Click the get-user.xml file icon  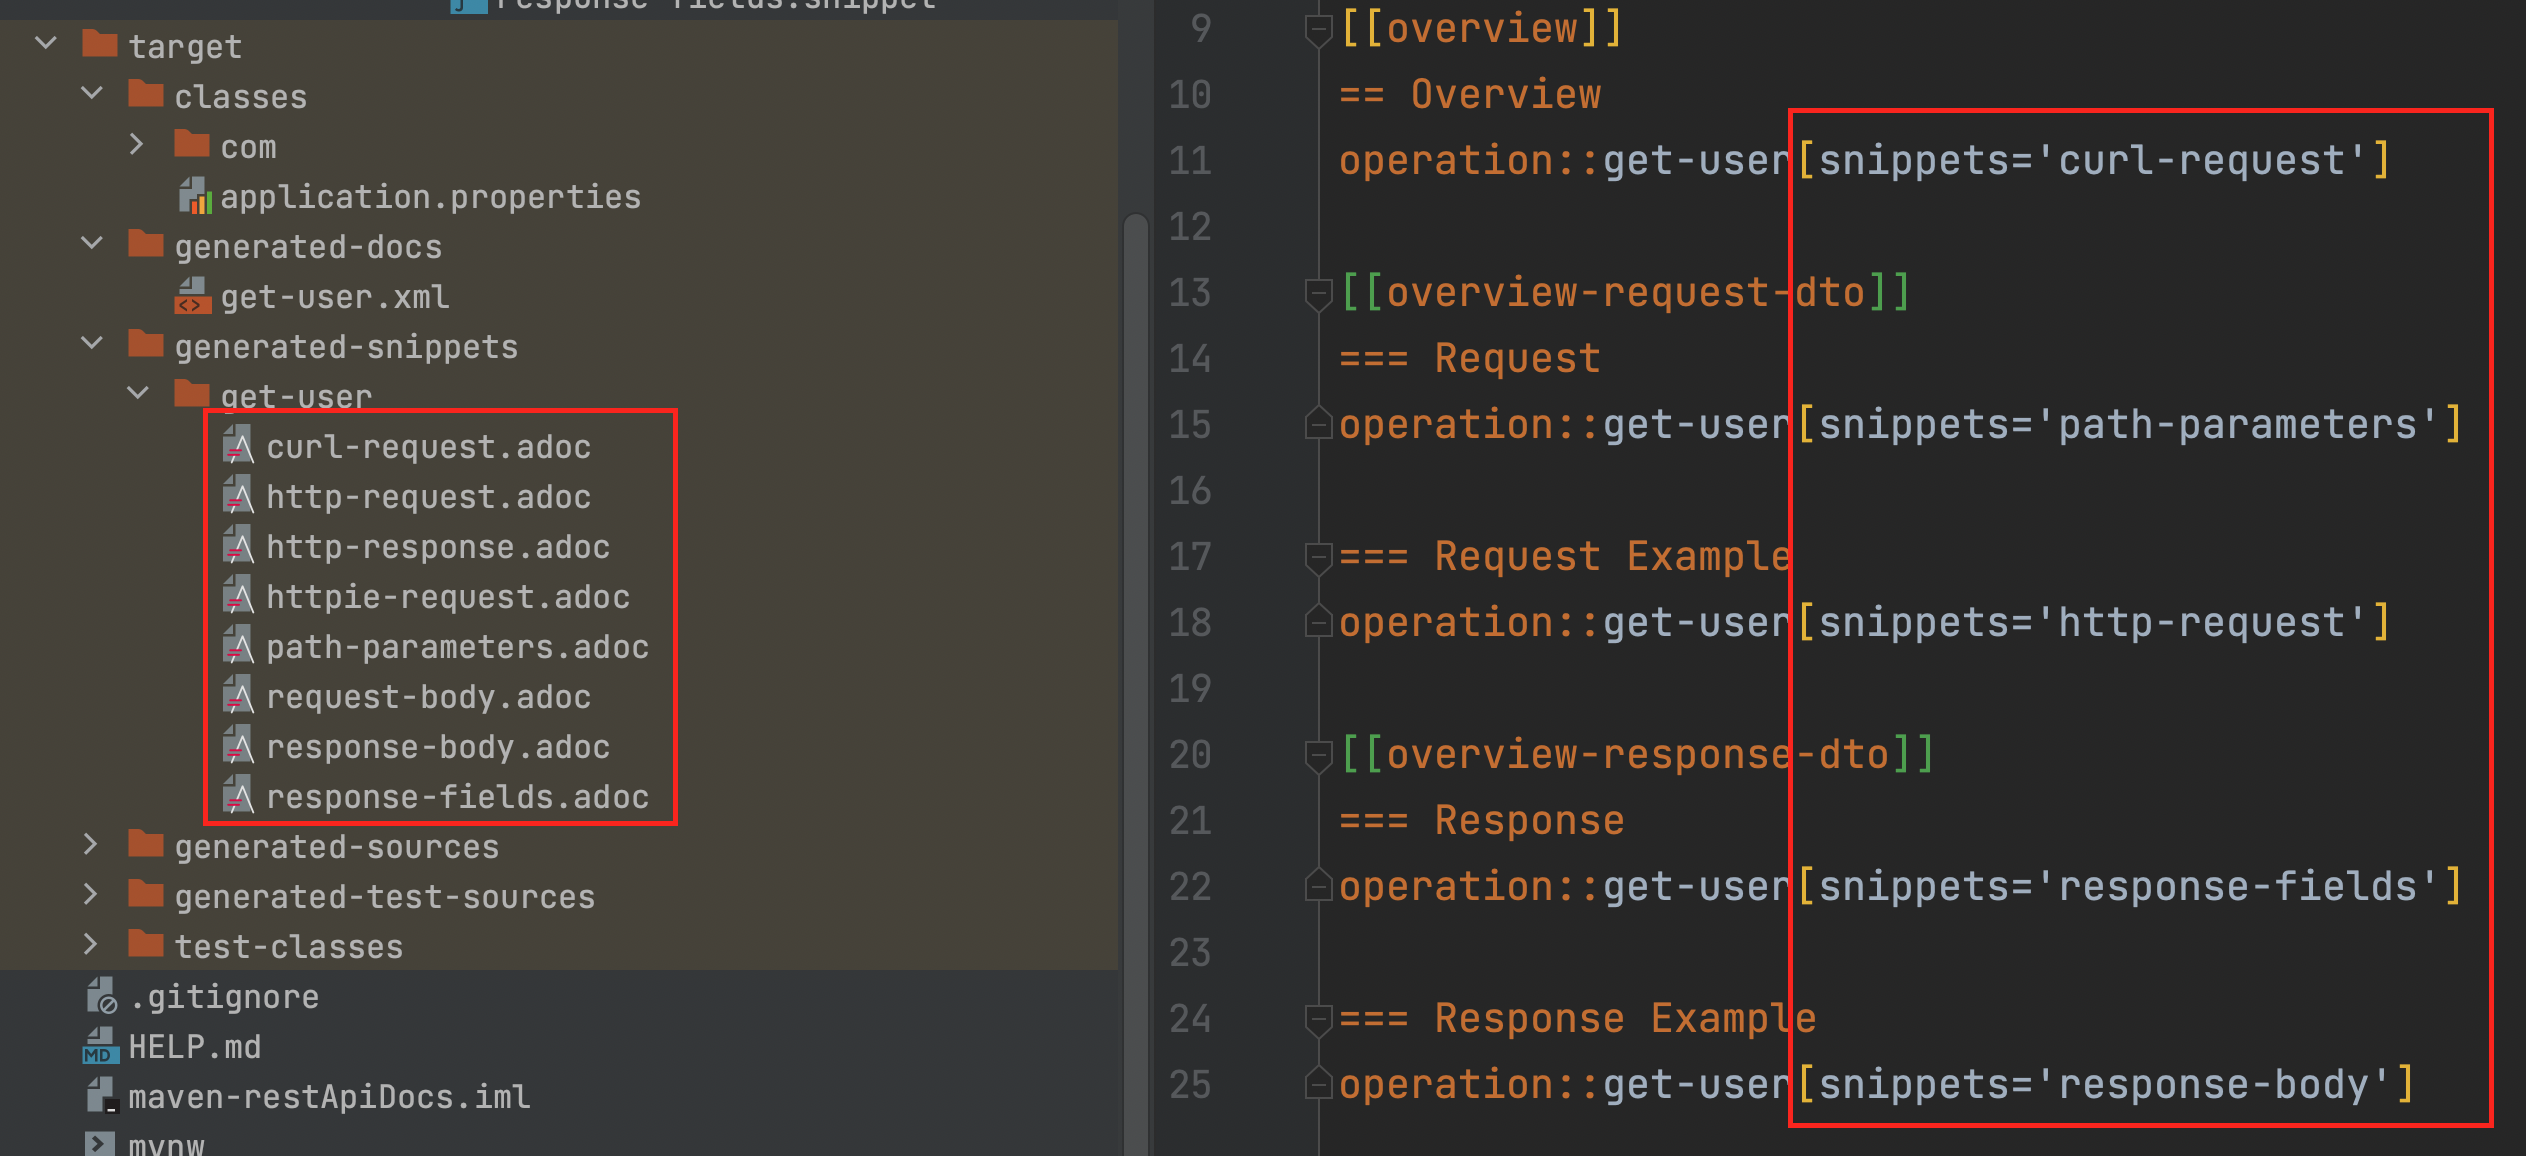point(193,297)
